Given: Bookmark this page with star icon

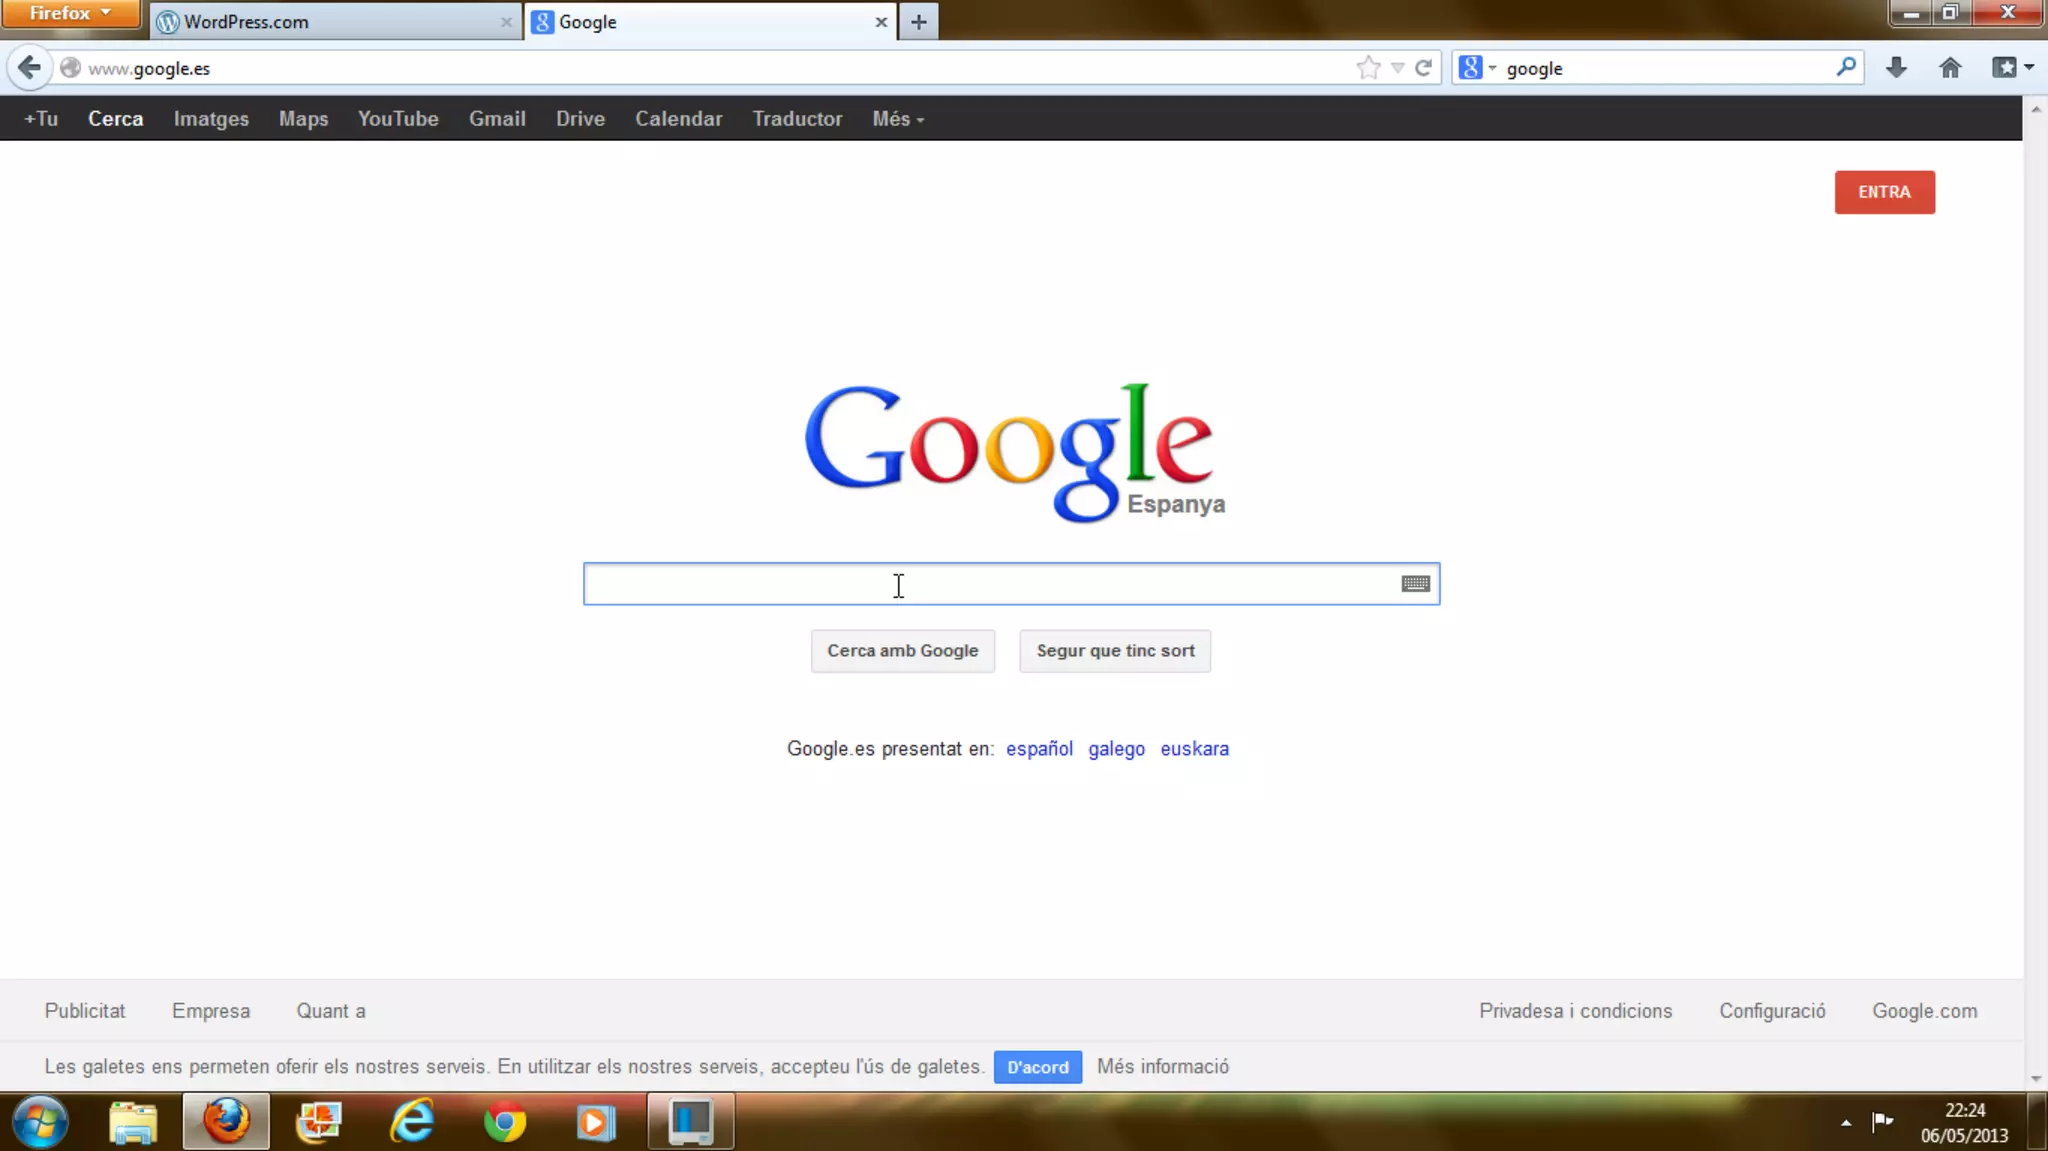Looking at the screenshot, I should click(x=1368, y=68).
